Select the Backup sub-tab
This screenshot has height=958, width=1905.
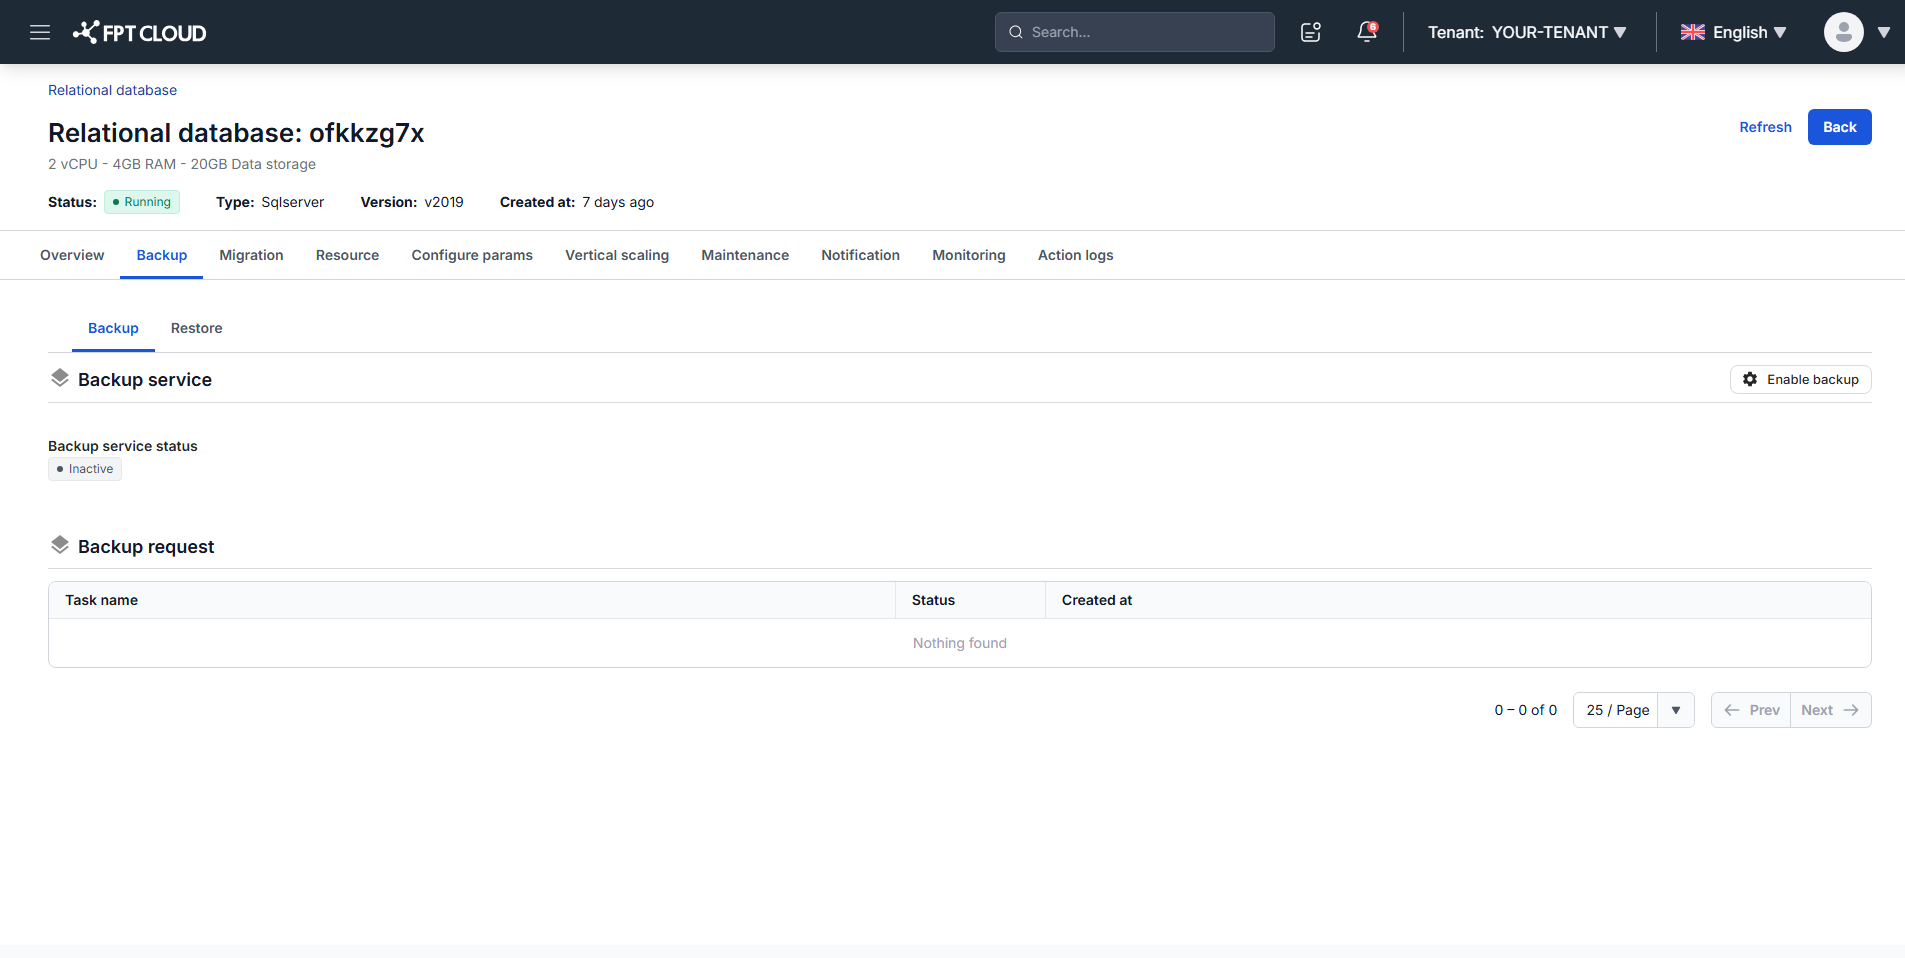113,328
